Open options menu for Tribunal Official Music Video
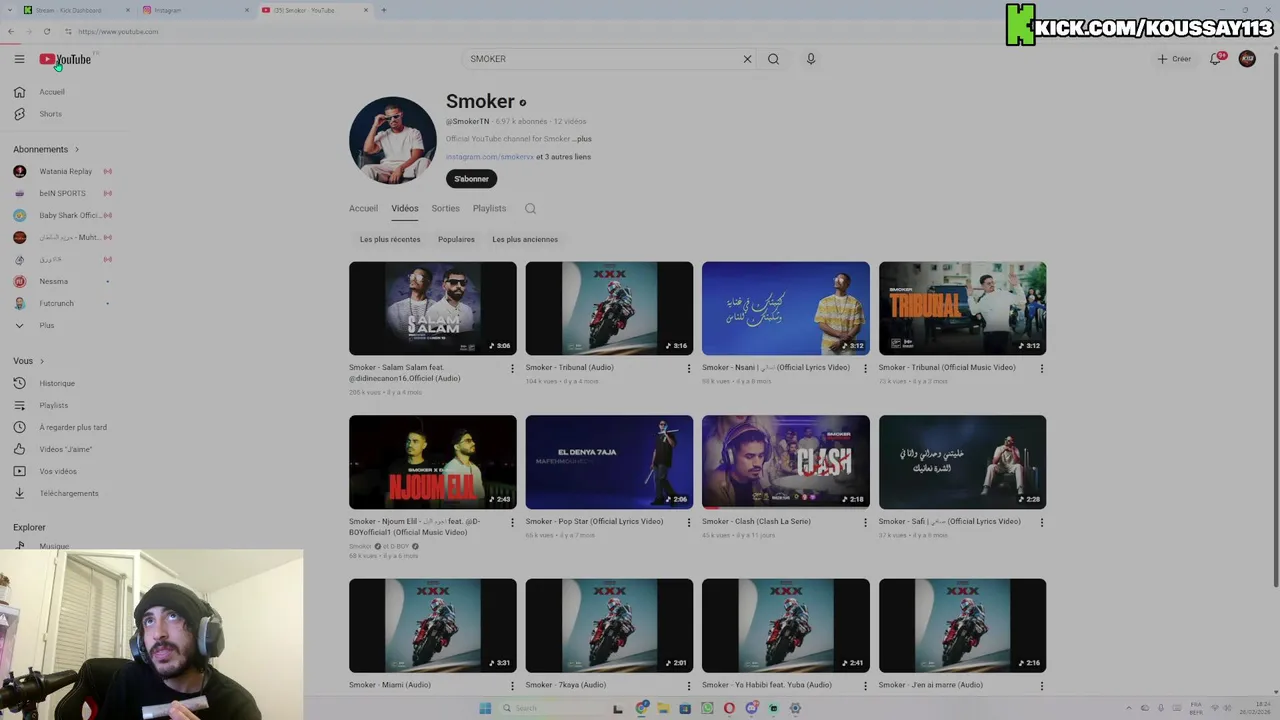 click(1041, 368)
